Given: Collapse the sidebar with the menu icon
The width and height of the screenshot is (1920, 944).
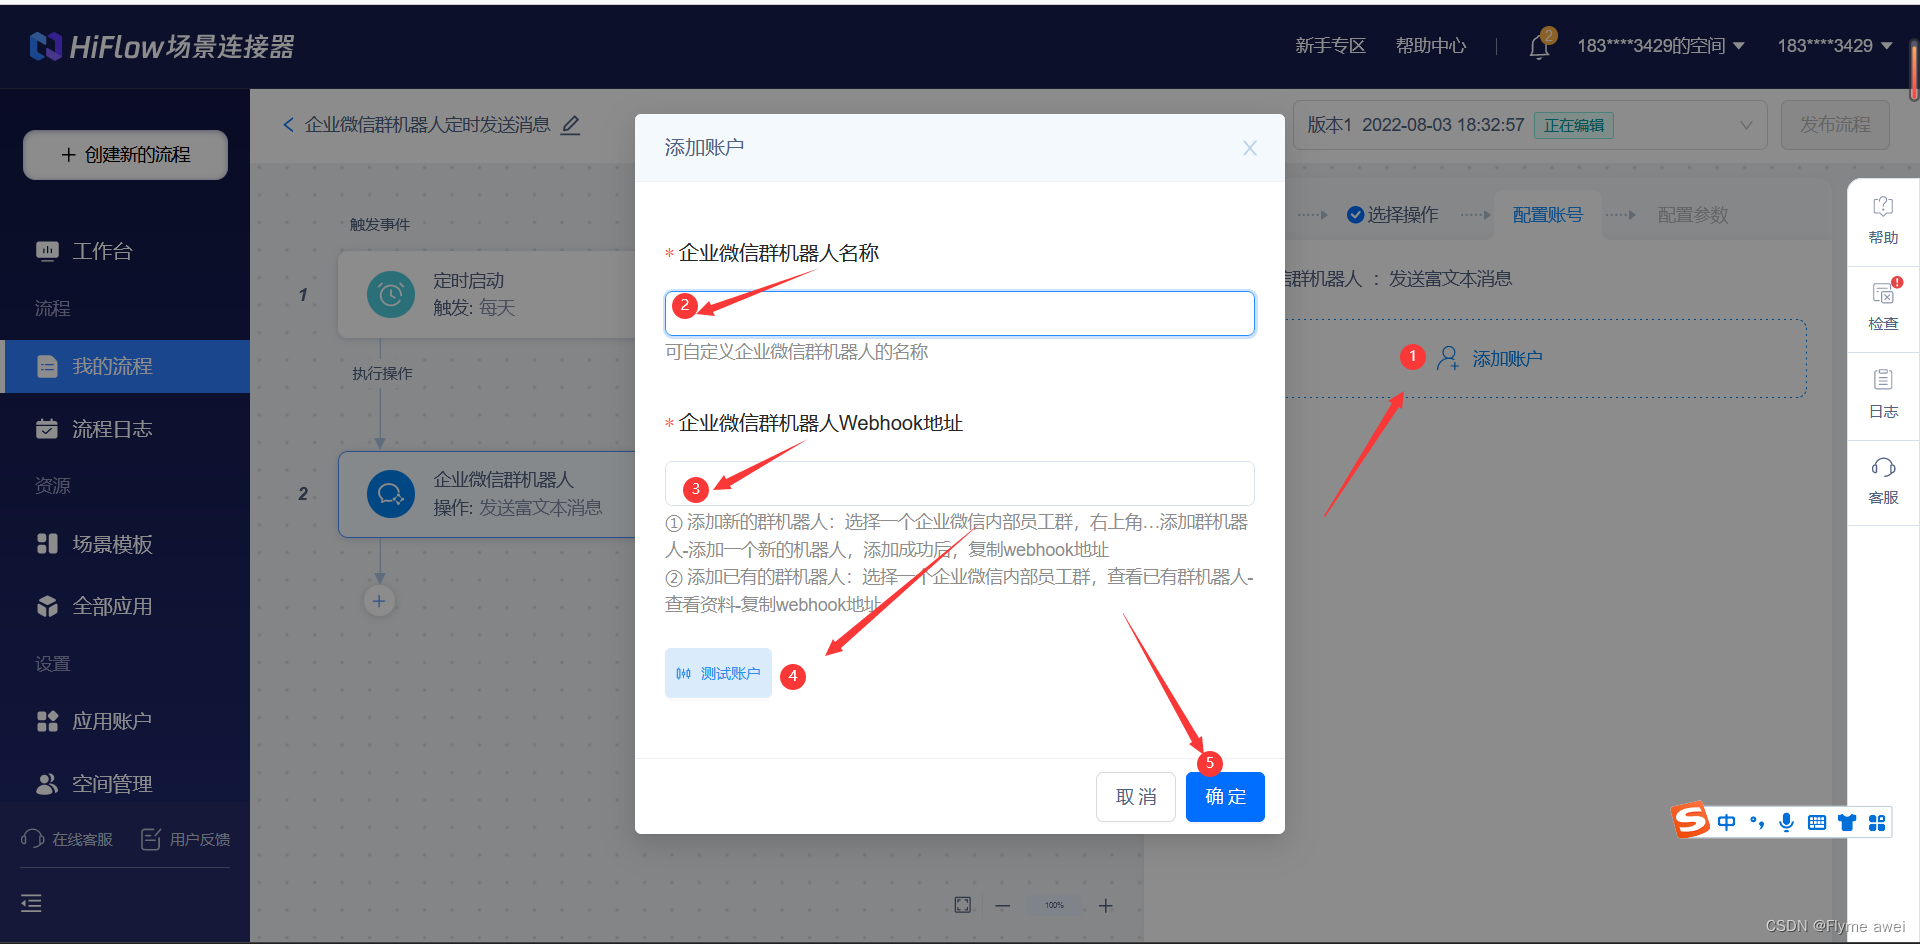Looking at the screenshot, I should click(x=32, y=904).
